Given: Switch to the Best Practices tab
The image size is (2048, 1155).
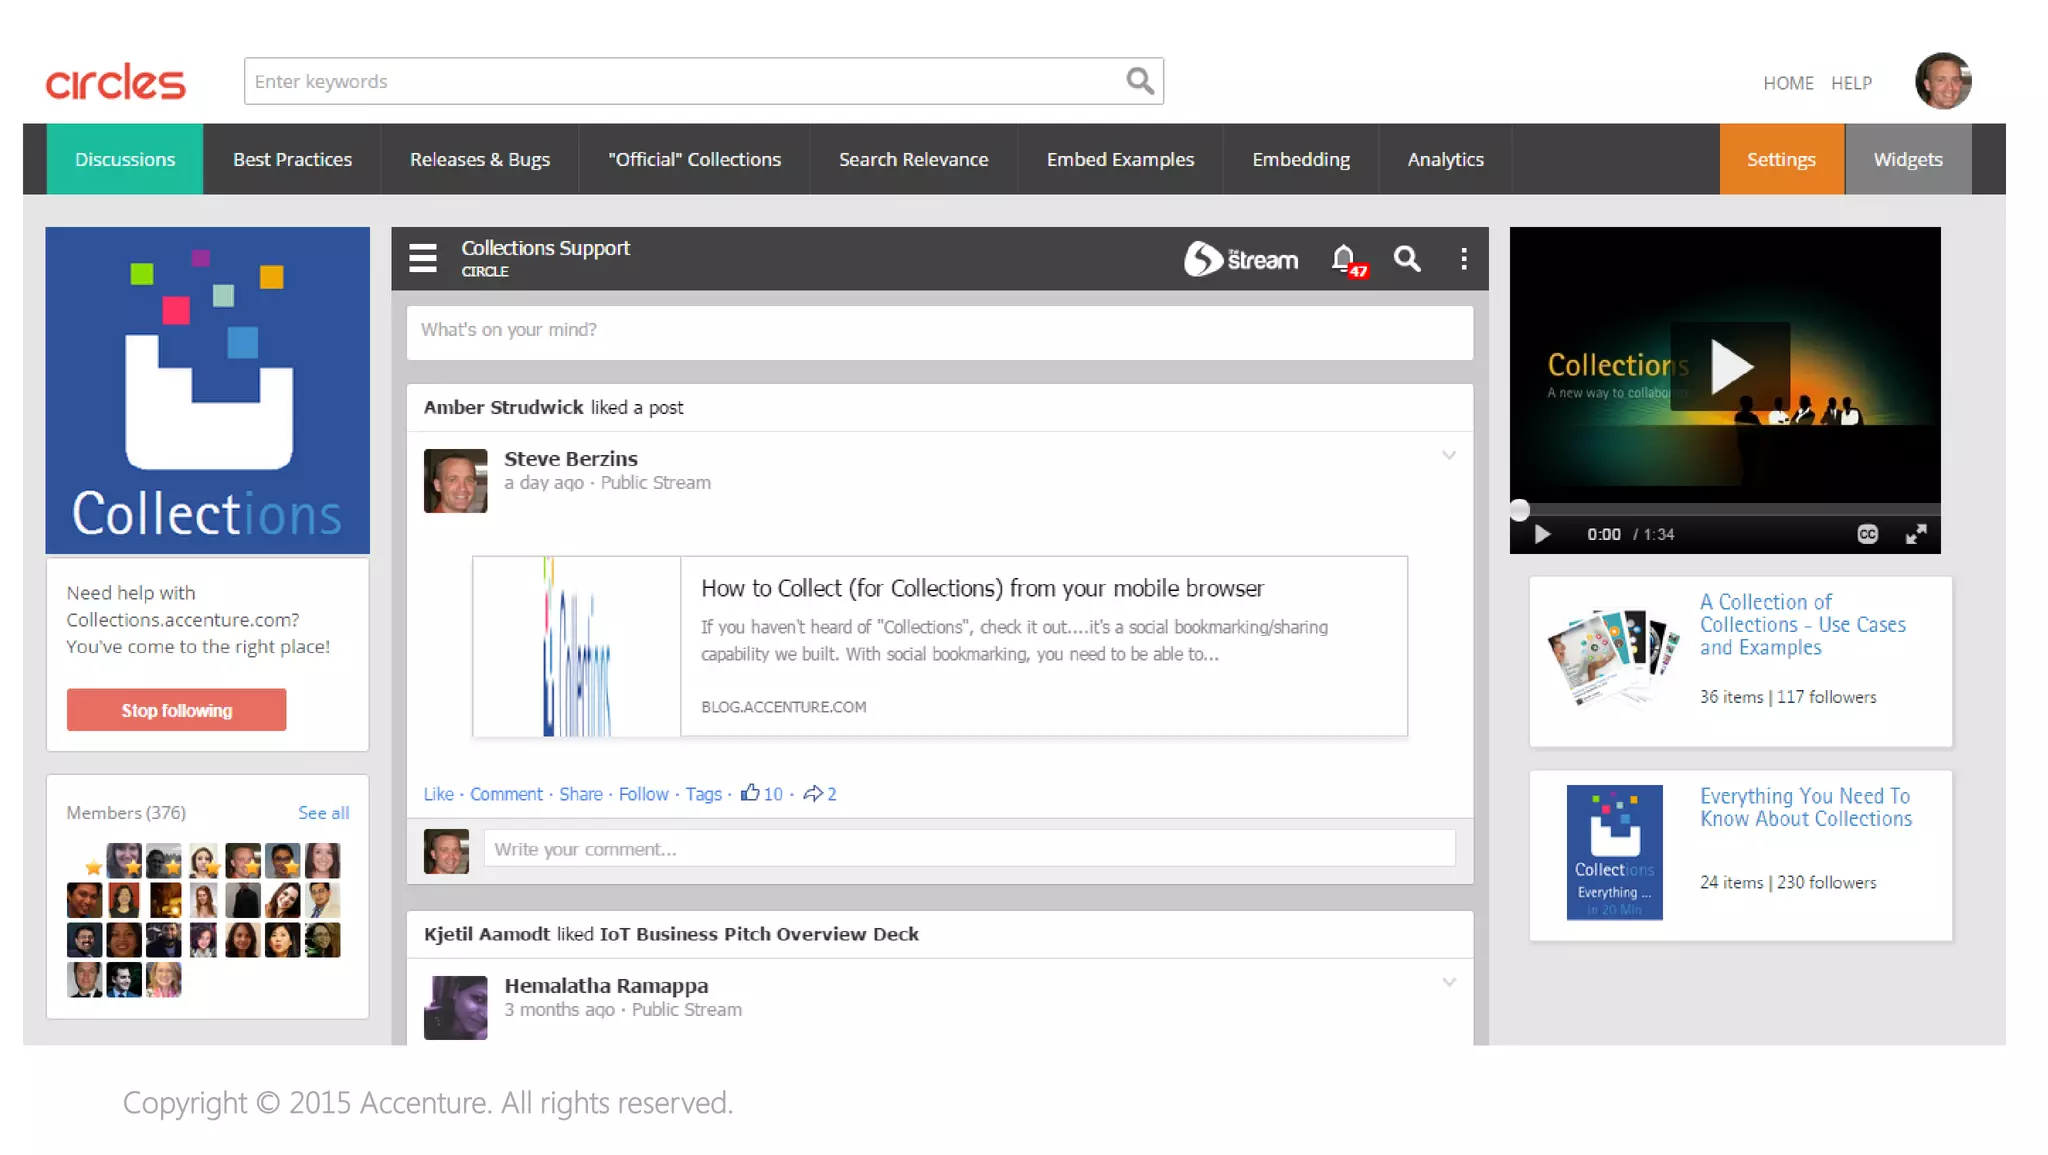Looking at the screenshot, I should [292, 159].
